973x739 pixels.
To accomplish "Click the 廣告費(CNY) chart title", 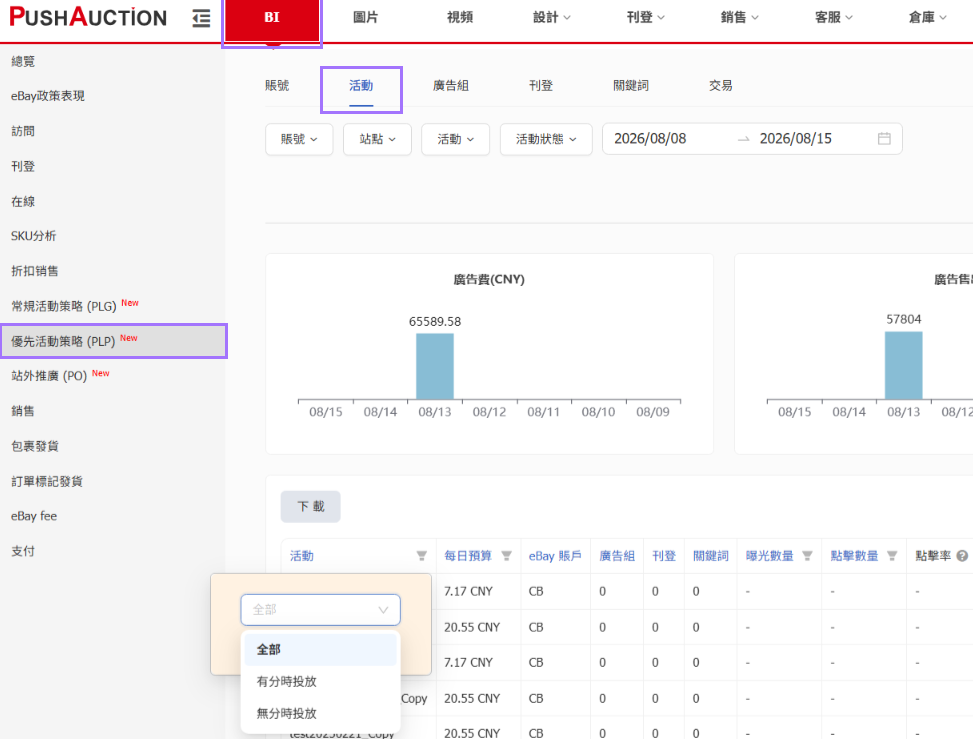I will pyautogui.click(x=489, y=280).
